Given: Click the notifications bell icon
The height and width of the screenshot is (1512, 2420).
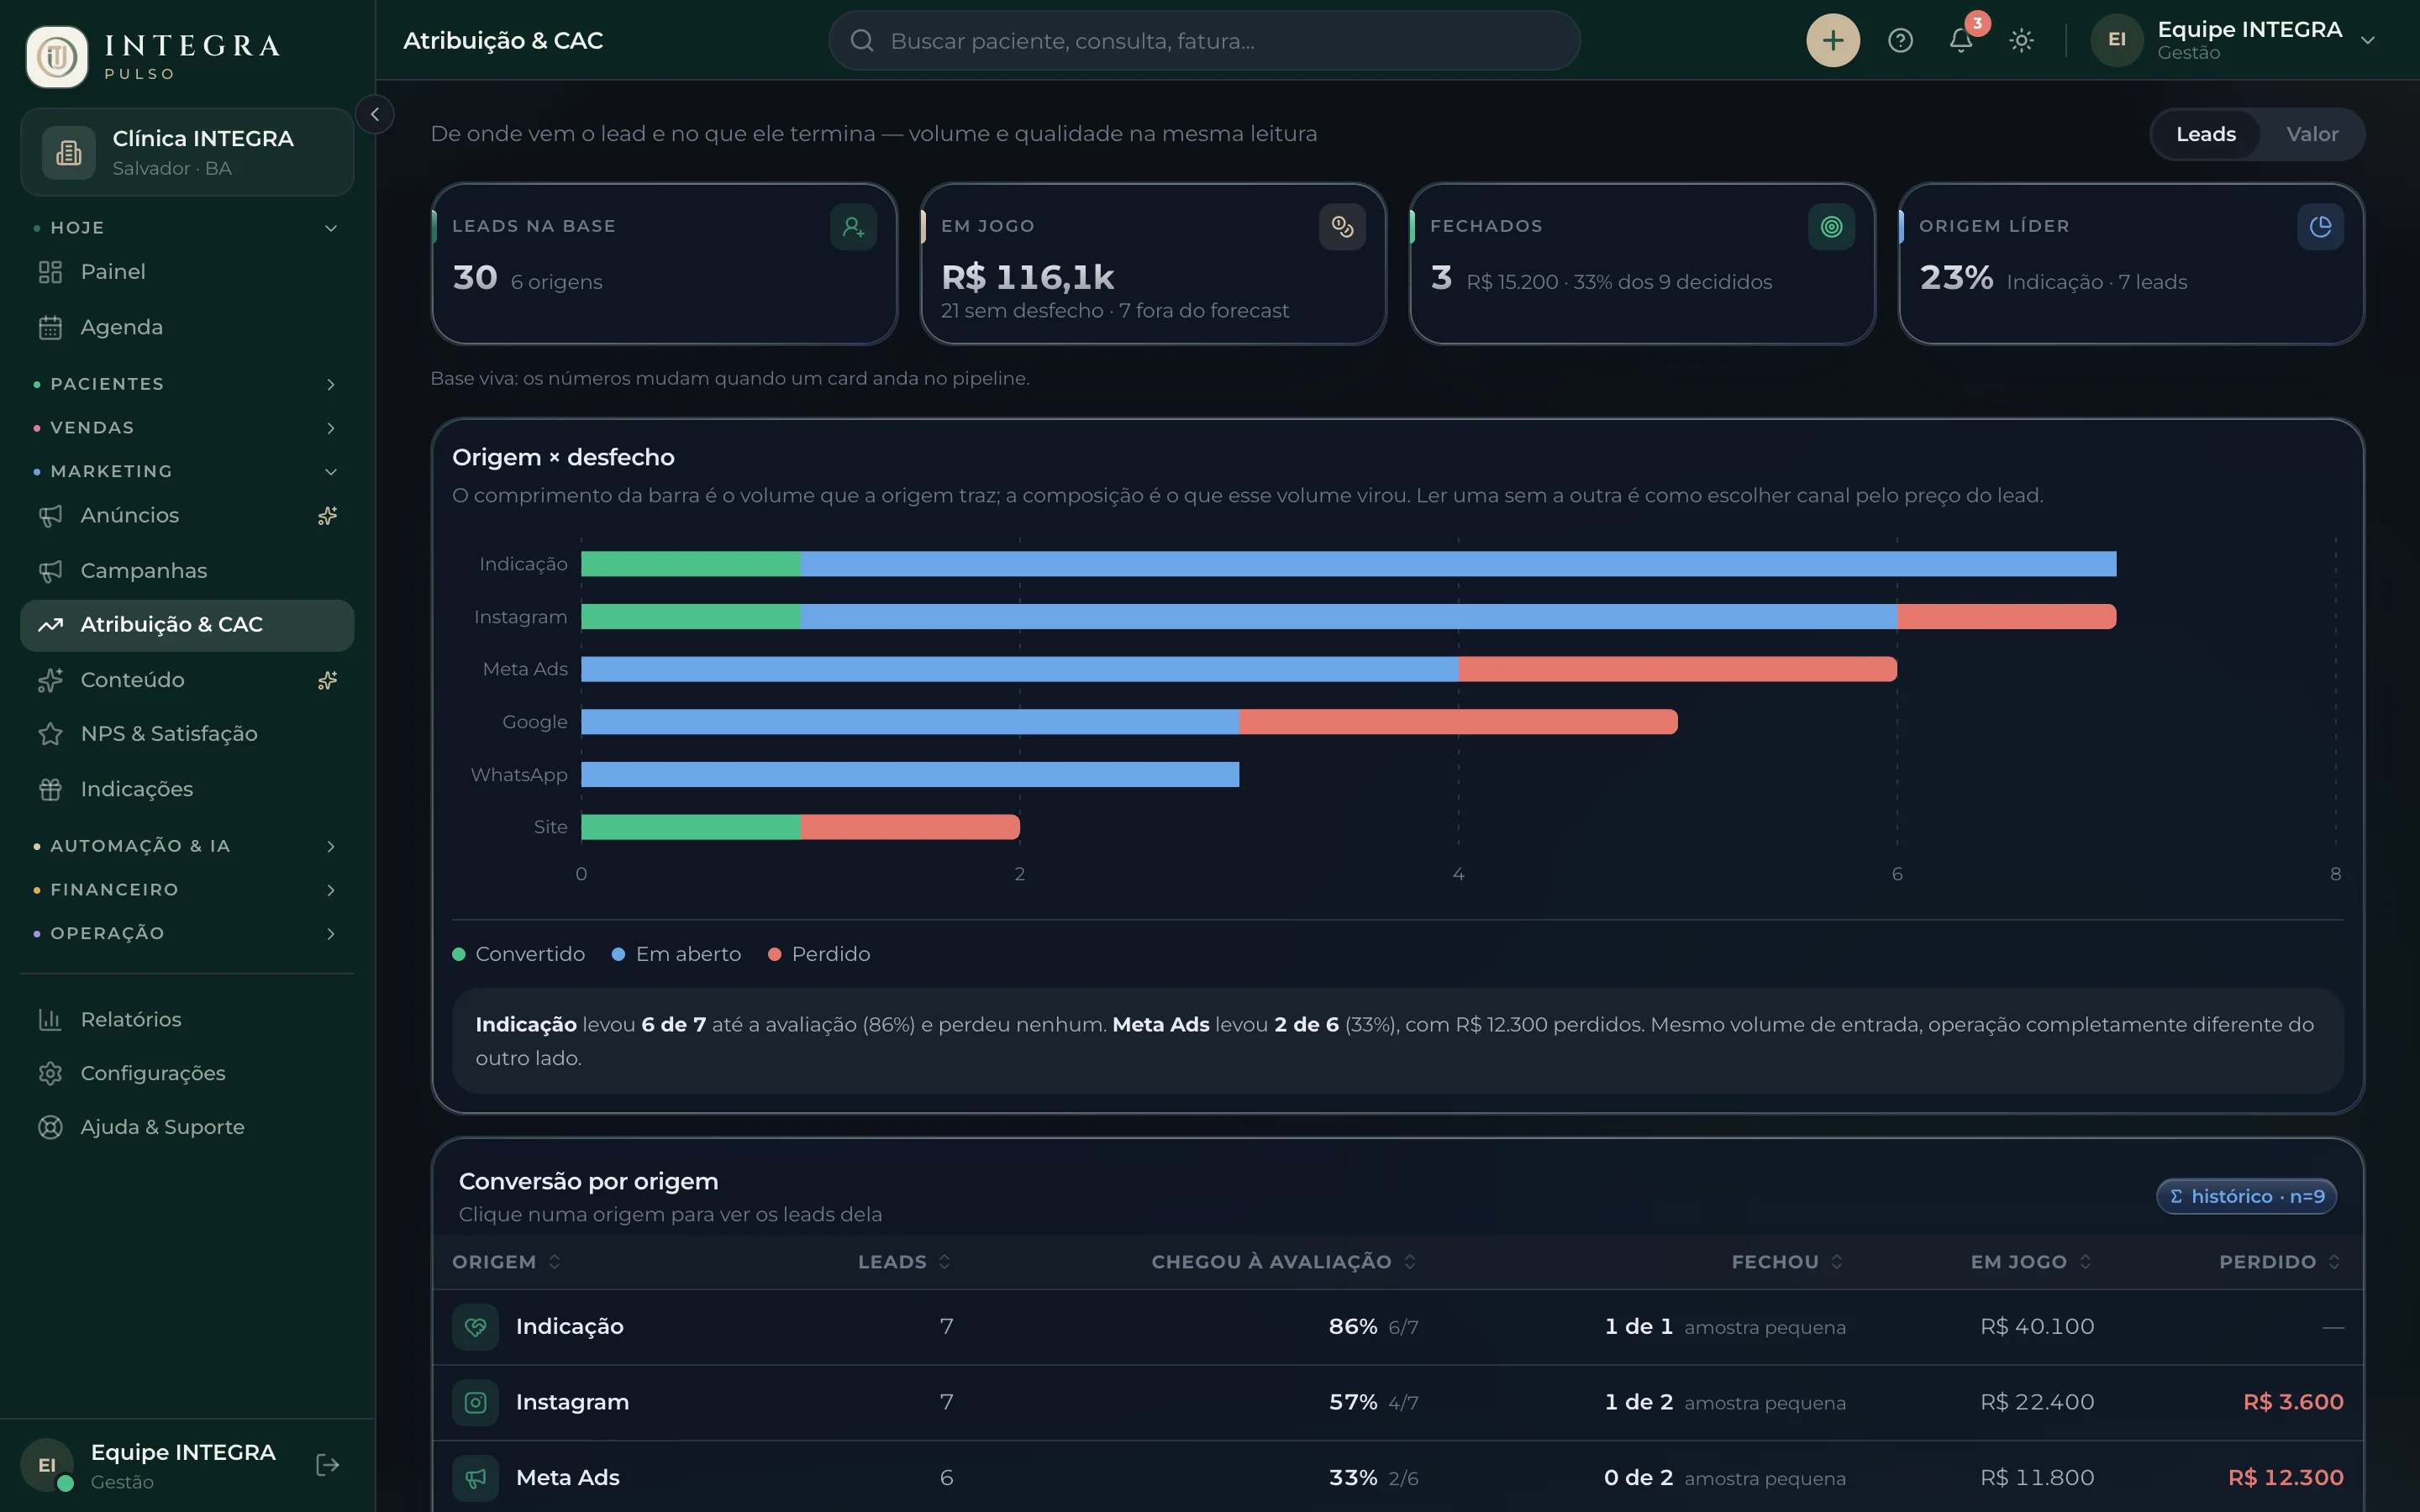Looking at the screenshot, I should tap(1960, 40).
